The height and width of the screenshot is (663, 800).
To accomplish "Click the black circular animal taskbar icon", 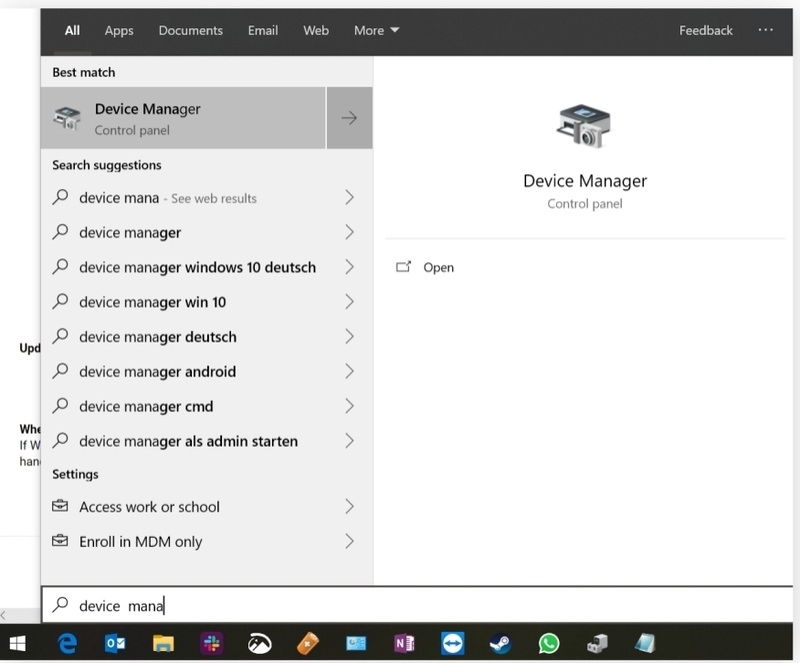I will (259, 644).
